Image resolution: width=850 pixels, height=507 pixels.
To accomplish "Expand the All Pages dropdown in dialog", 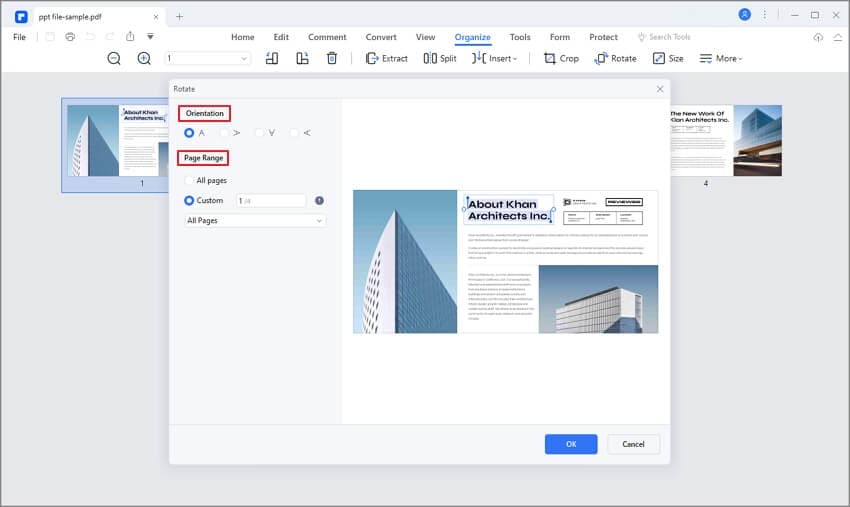I will [255, 221].
